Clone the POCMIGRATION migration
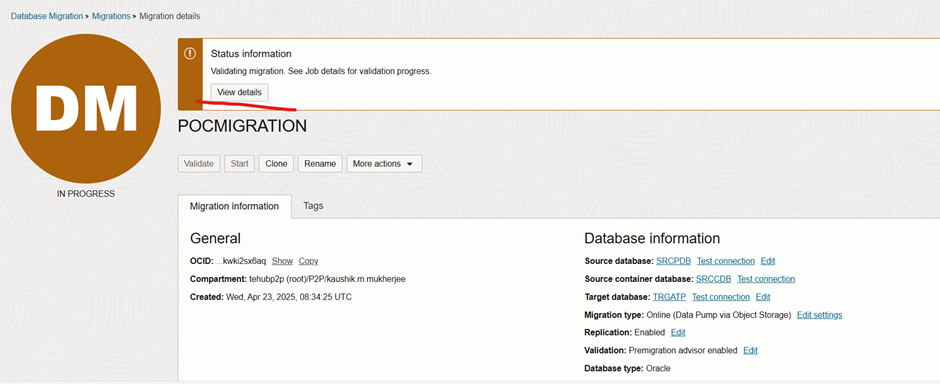 [x=276, y=164]
